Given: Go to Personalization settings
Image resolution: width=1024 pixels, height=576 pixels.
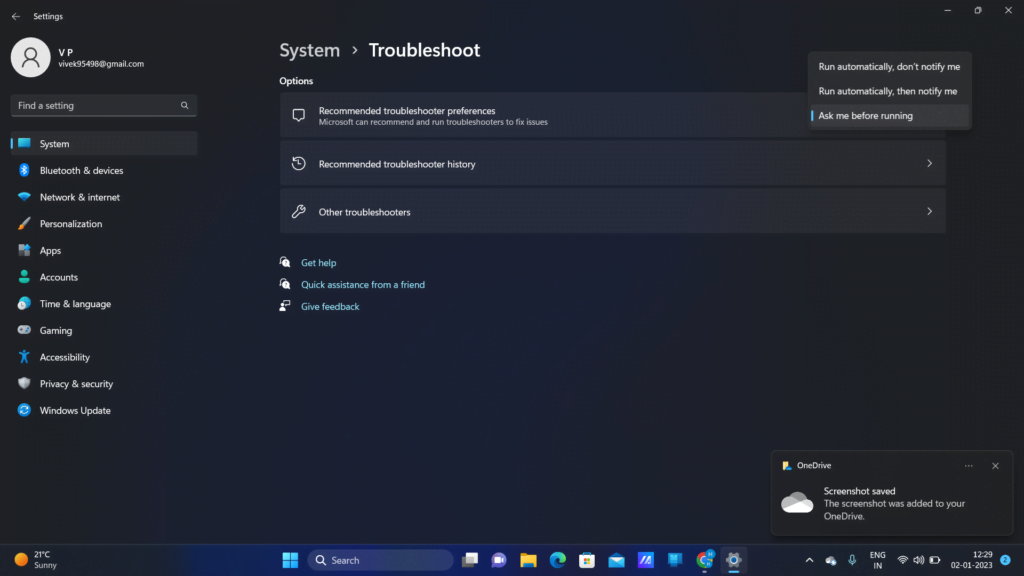Looking at the screenshot, I should coord(104,224).
